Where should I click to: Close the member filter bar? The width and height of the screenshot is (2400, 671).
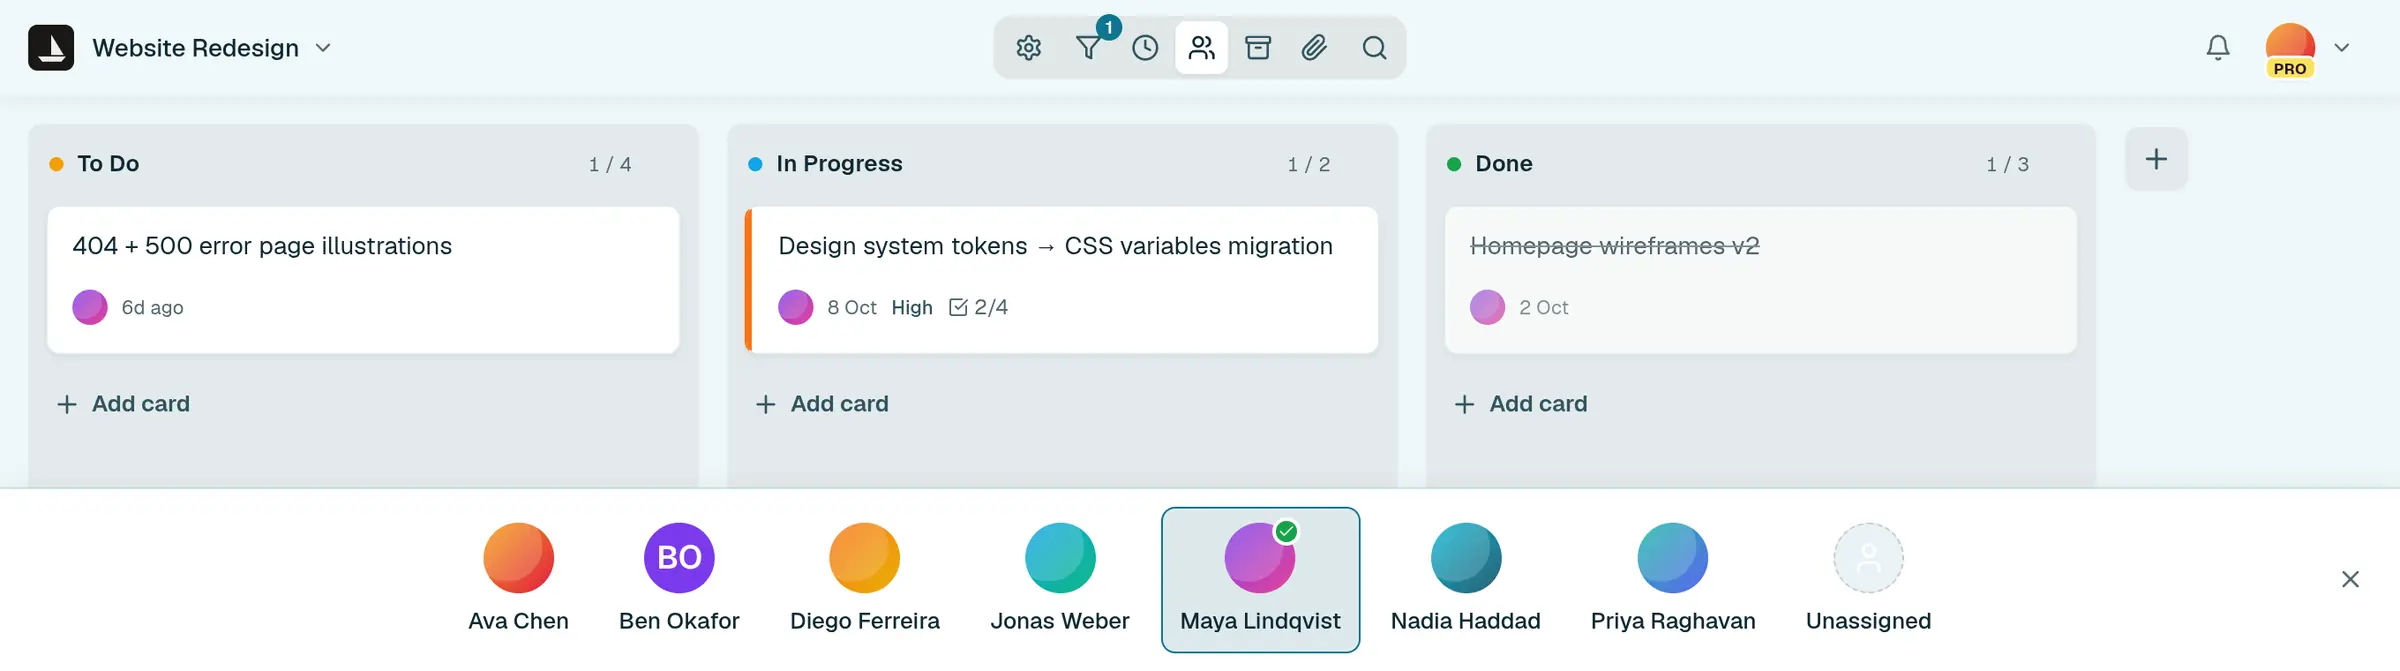2350,579
